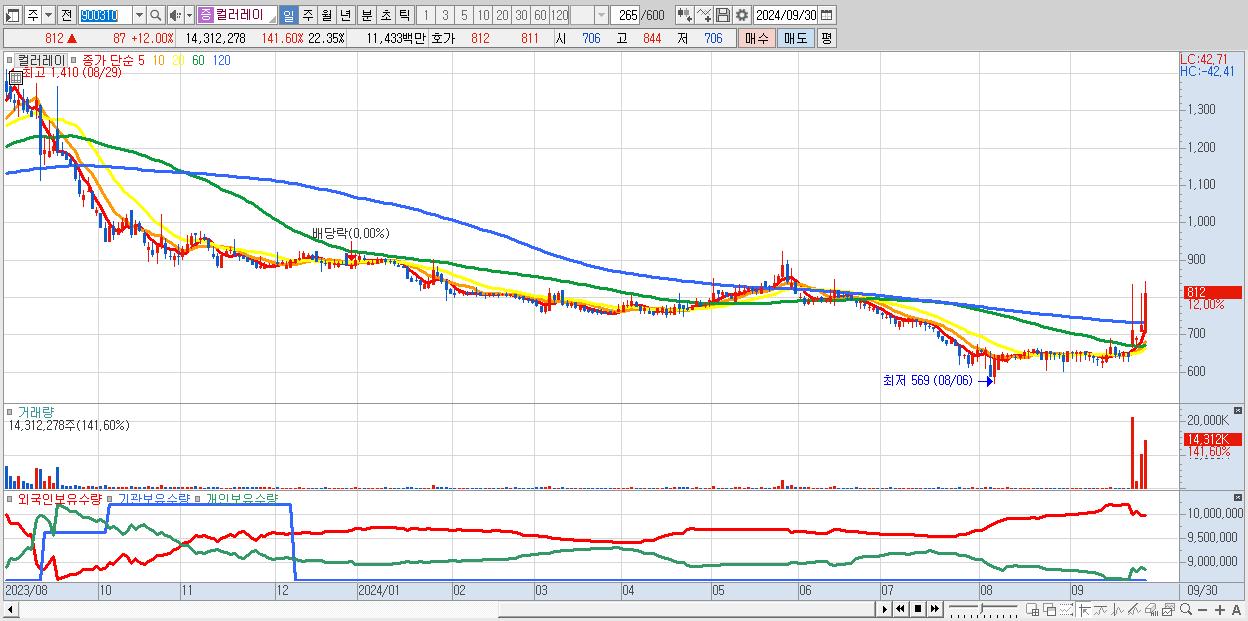Click the dotted range selection icon
This screenshot has height=621, width=1248.
[x=1066, y=609]
